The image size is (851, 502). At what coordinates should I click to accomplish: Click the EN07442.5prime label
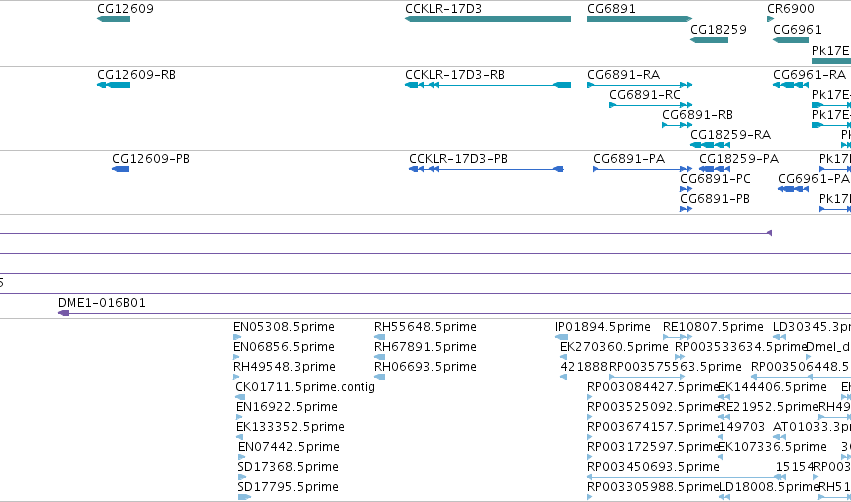click(289, 447)
